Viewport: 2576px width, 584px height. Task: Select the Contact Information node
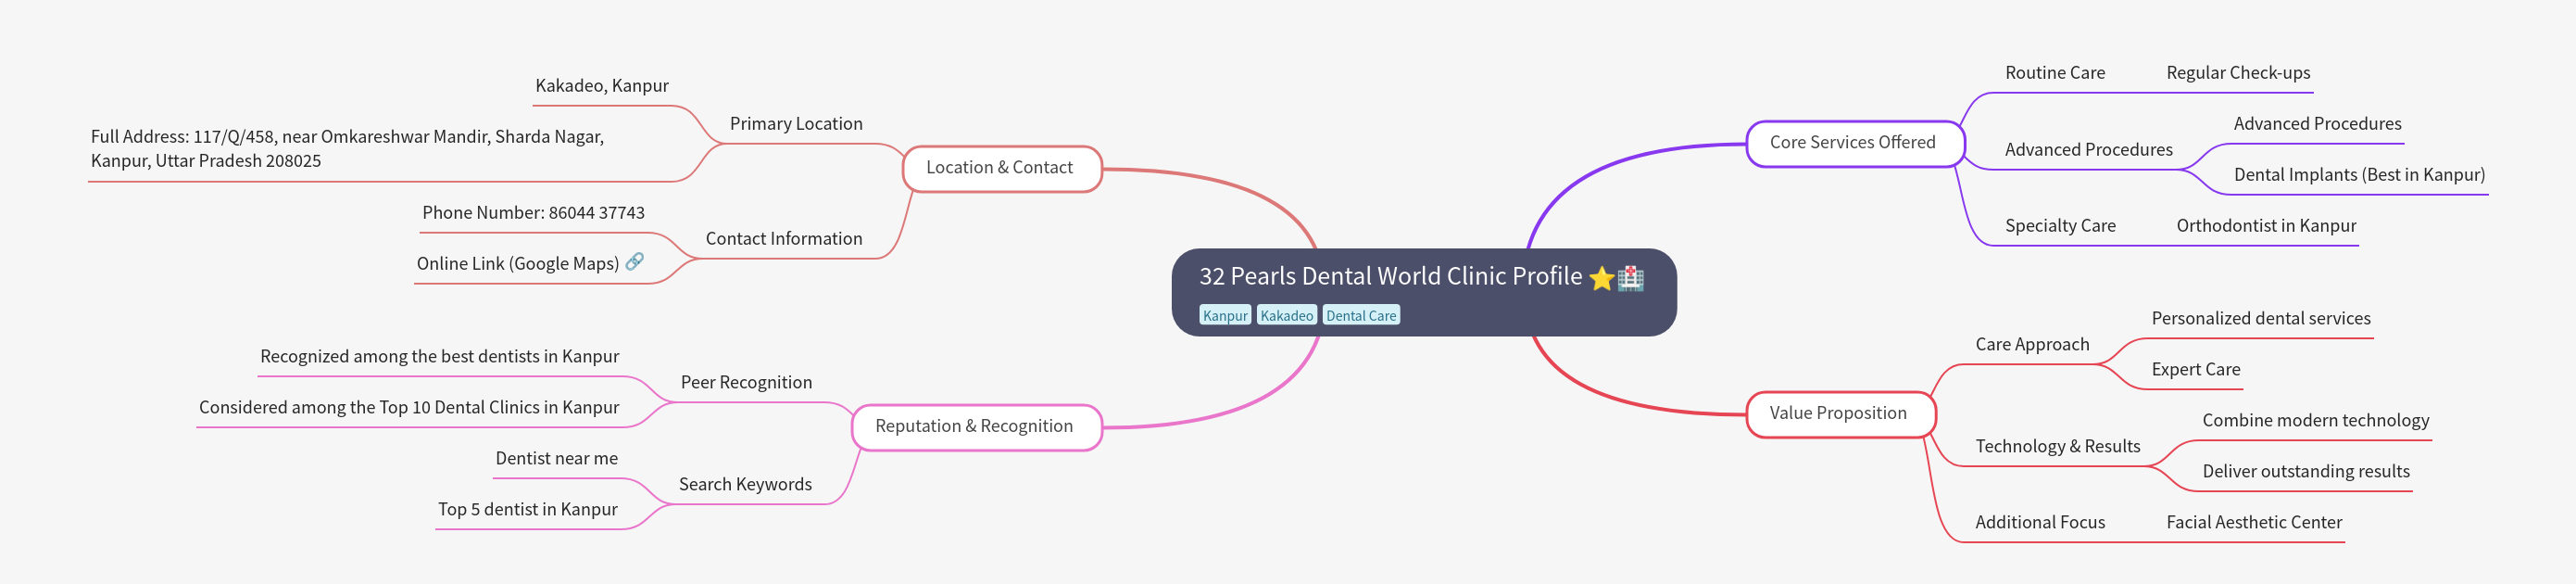click(x=784, y=239)
